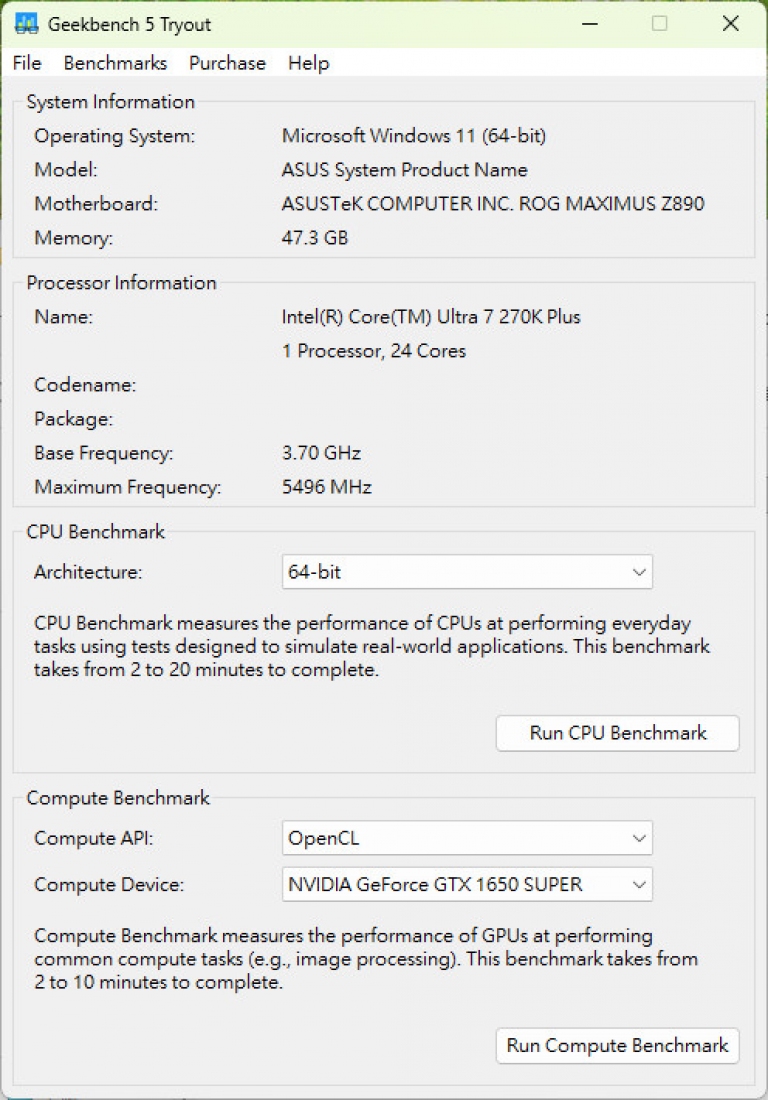Expand the Compute Device GTX 1650 dropdown
The width and height of the screenshot is (768, 1100).
pos(467,884)
